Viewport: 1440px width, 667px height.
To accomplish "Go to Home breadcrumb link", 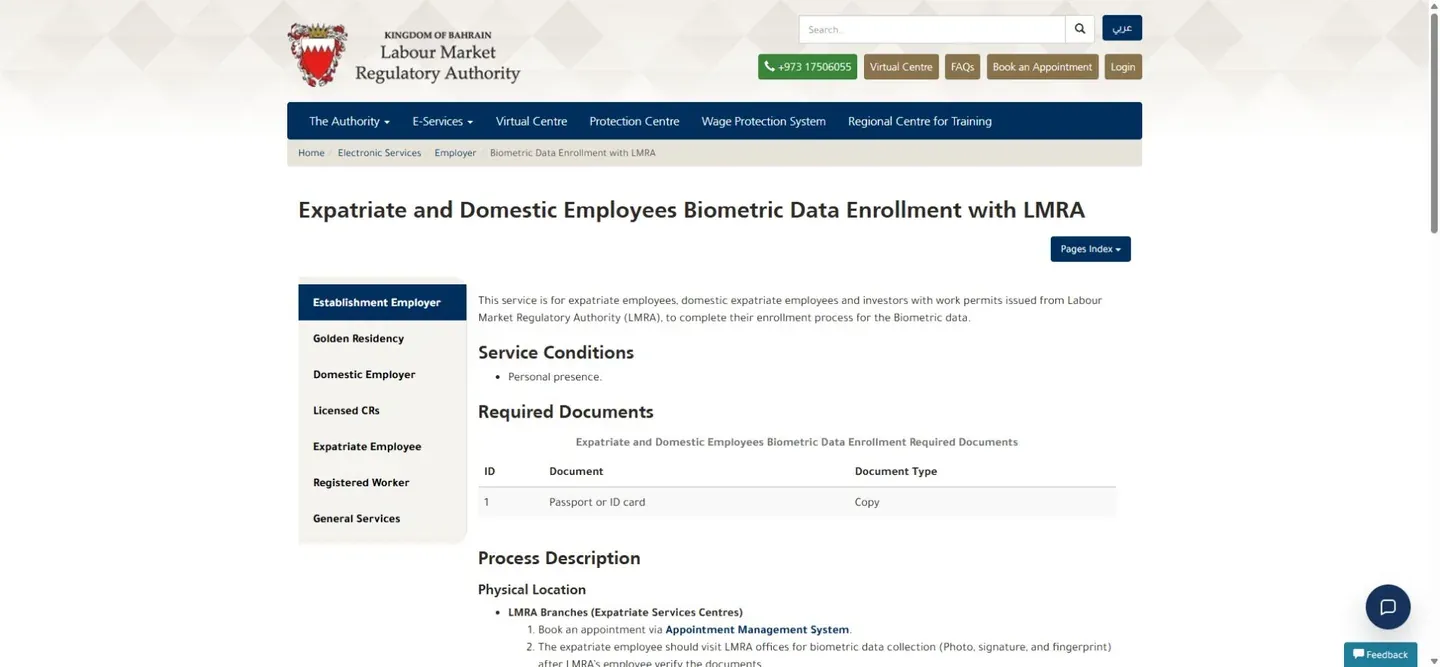I will tap(311, 153).
